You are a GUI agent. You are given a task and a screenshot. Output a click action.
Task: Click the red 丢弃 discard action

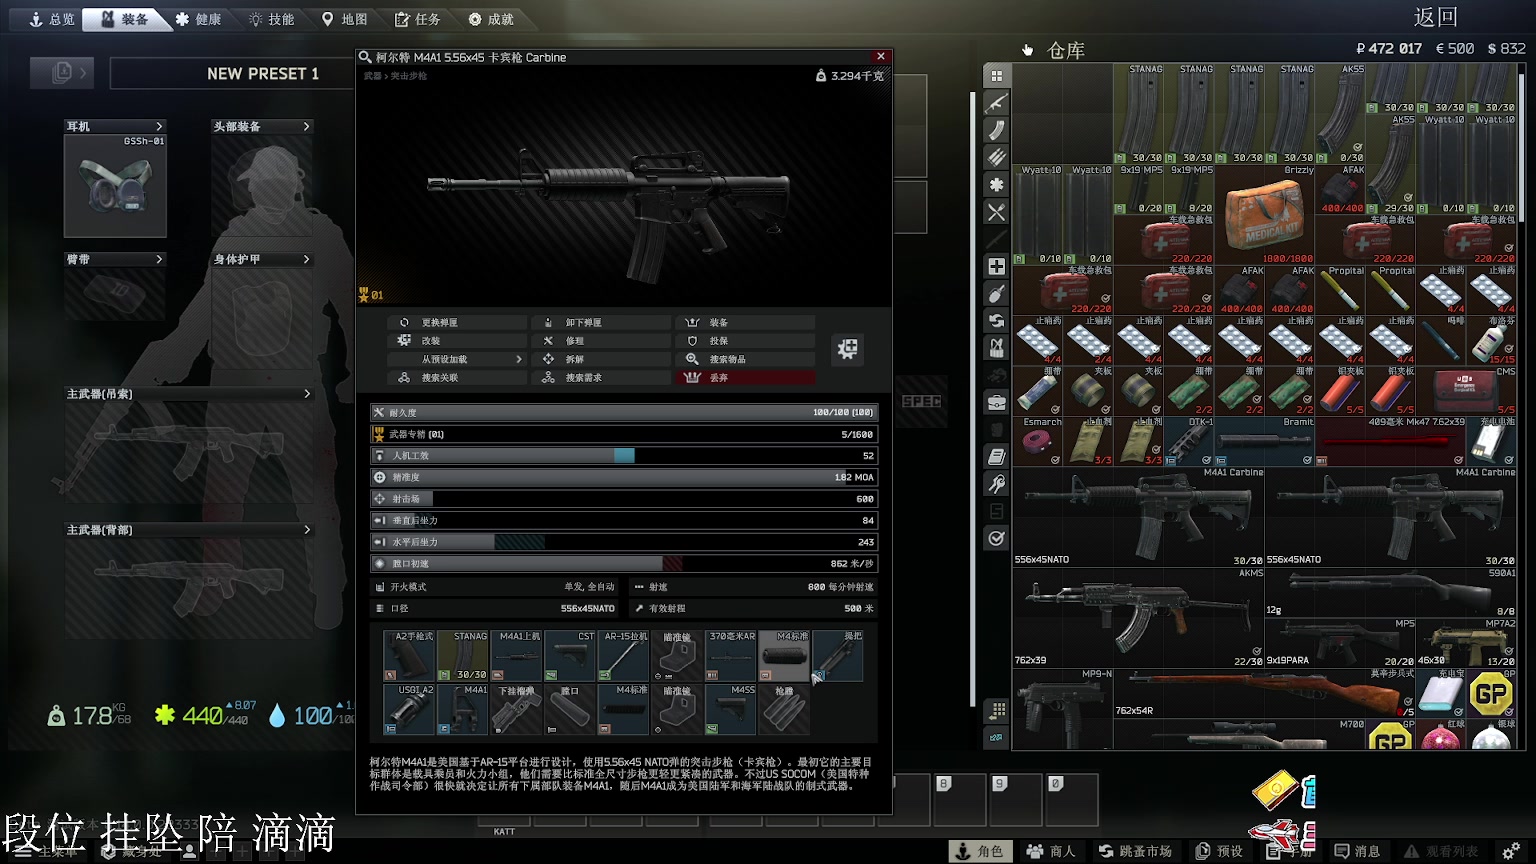click(745, 377)
